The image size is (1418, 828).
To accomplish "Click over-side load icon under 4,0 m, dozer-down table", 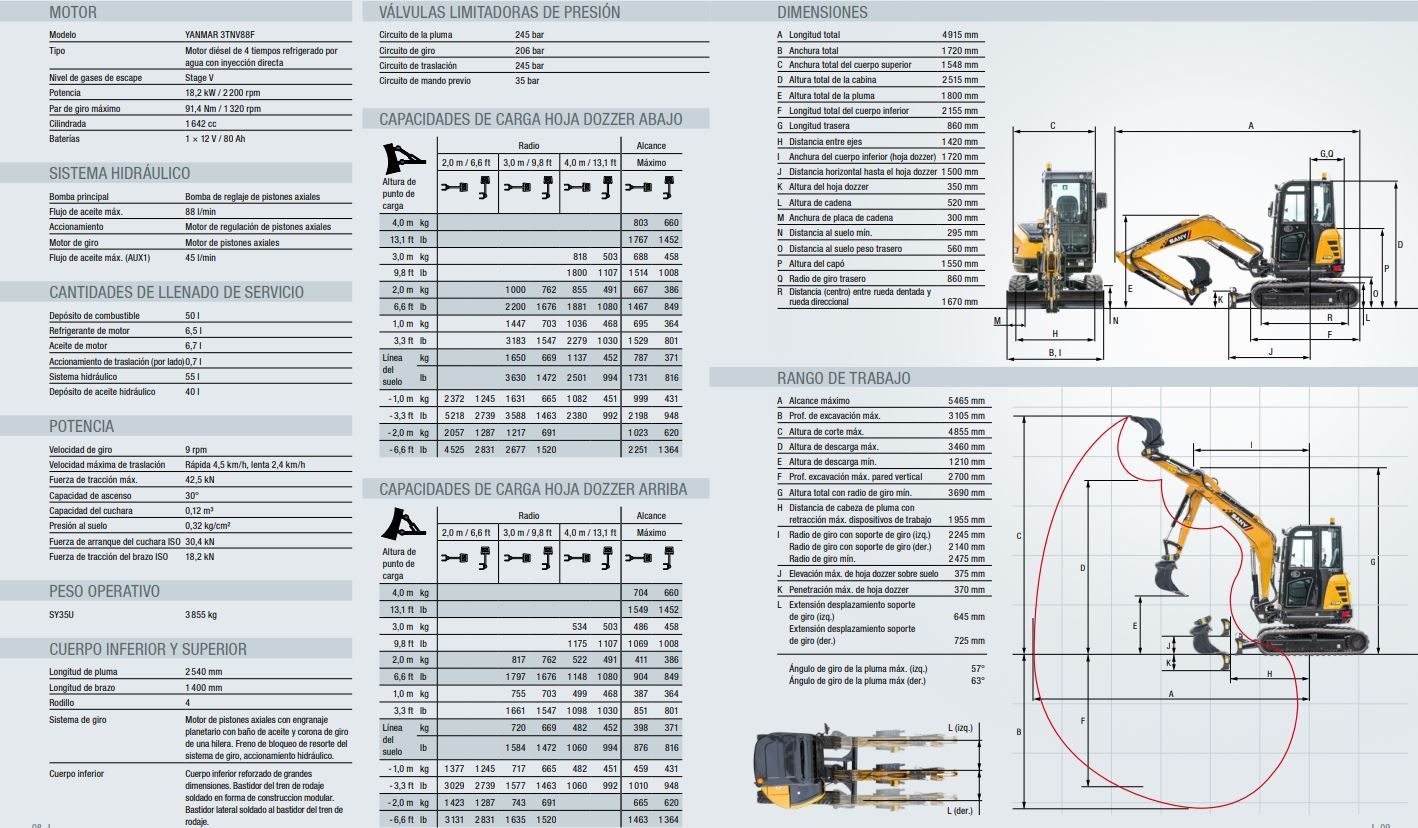I will [x=606, y=187].
